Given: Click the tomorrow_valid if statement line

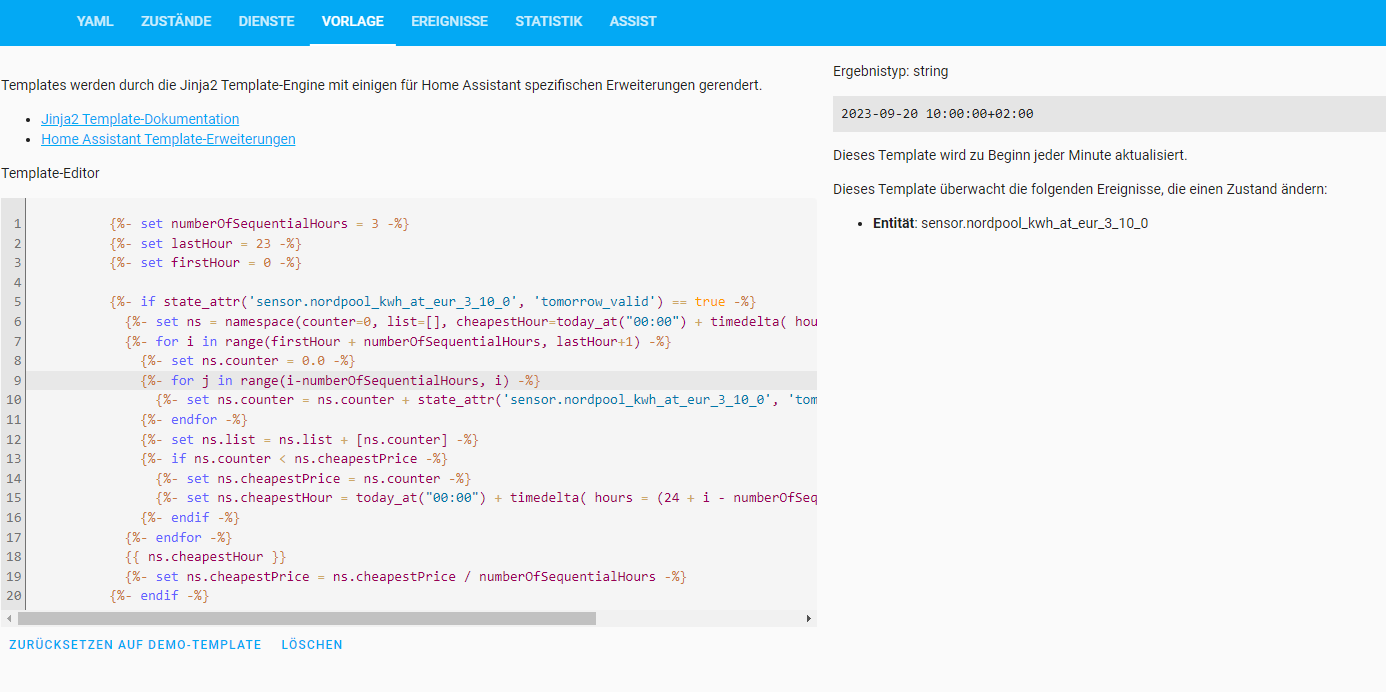Looking at the screenshot, I should tap(432, 302).
